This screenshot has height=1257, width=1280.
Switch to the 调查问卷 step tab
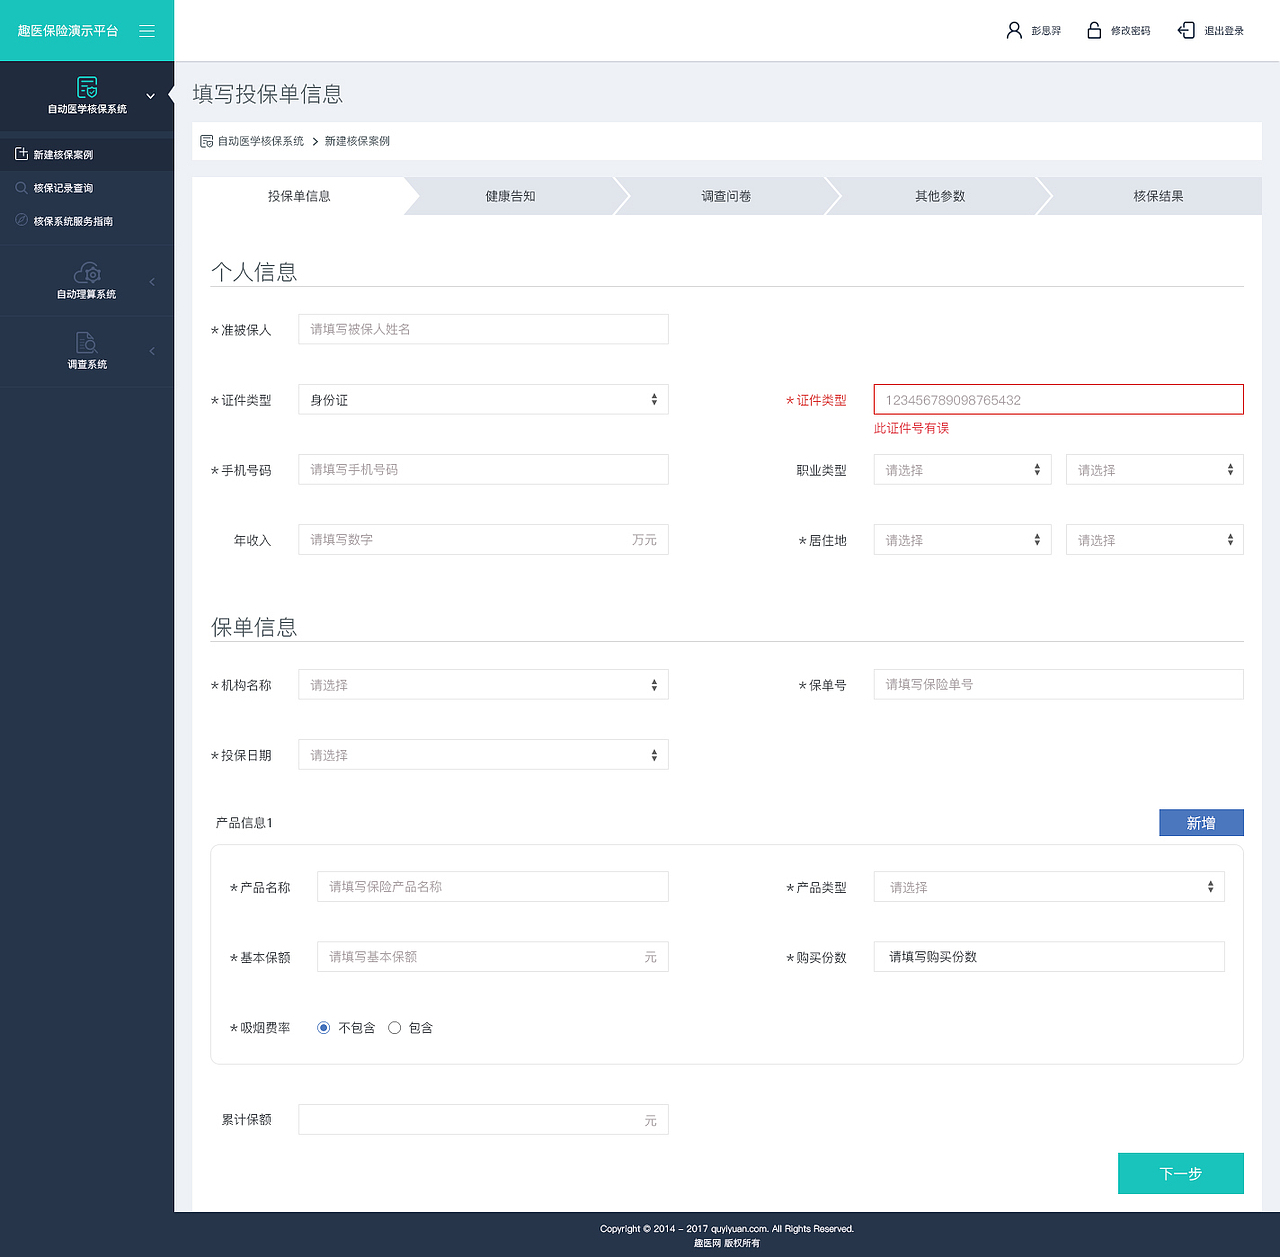(x=726, y=196)
